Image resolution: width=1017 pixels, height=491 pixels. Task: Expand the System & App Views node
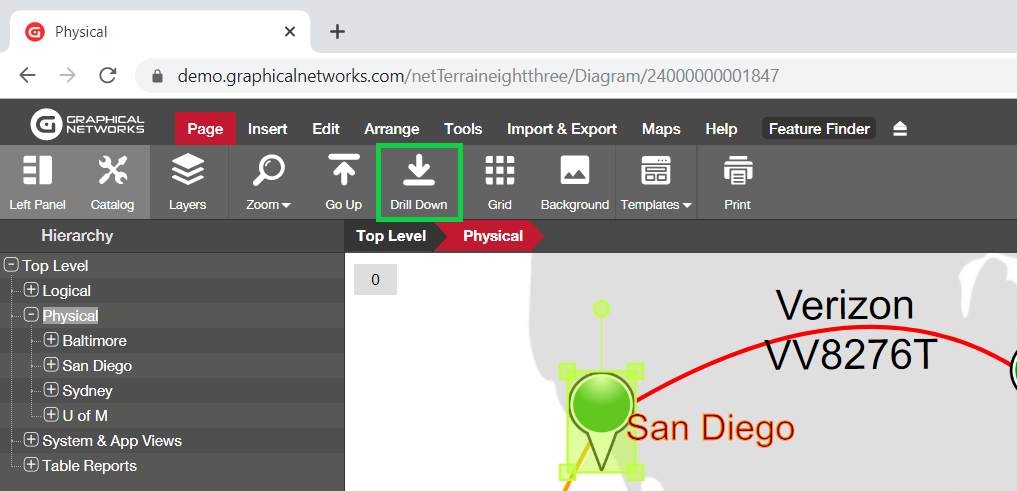click(31, 440)
